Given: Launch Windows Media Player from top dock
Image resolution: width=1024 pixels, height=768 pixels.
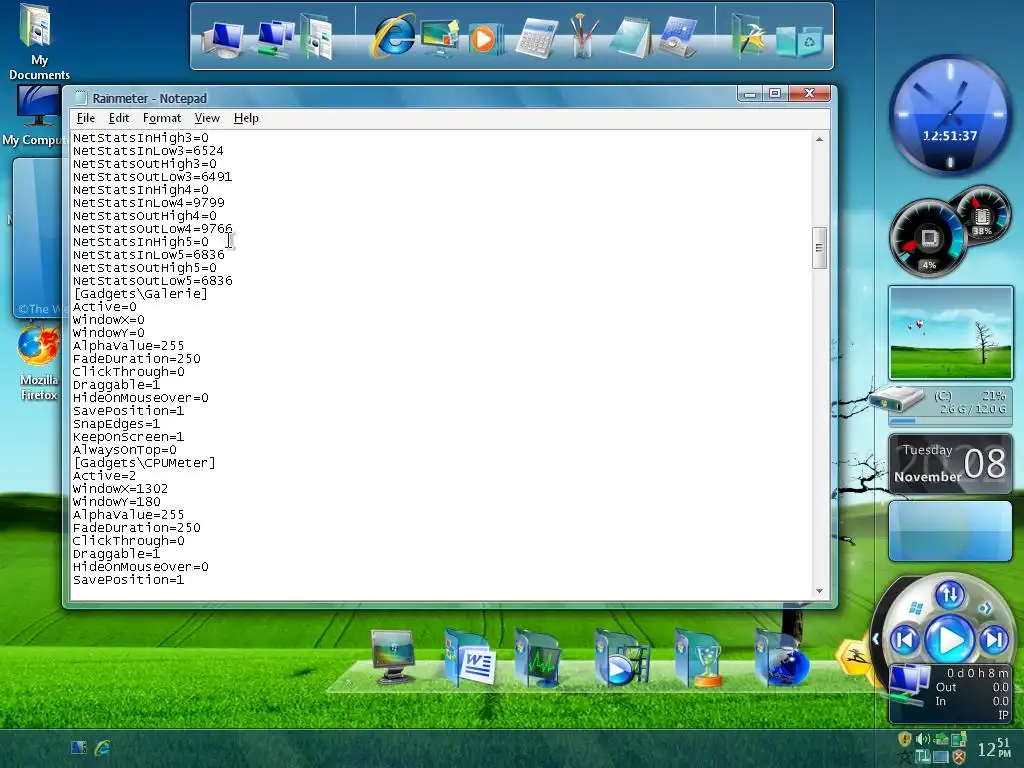Looking at the screenshot, I should pyautogui.click(x=485, y=39).
